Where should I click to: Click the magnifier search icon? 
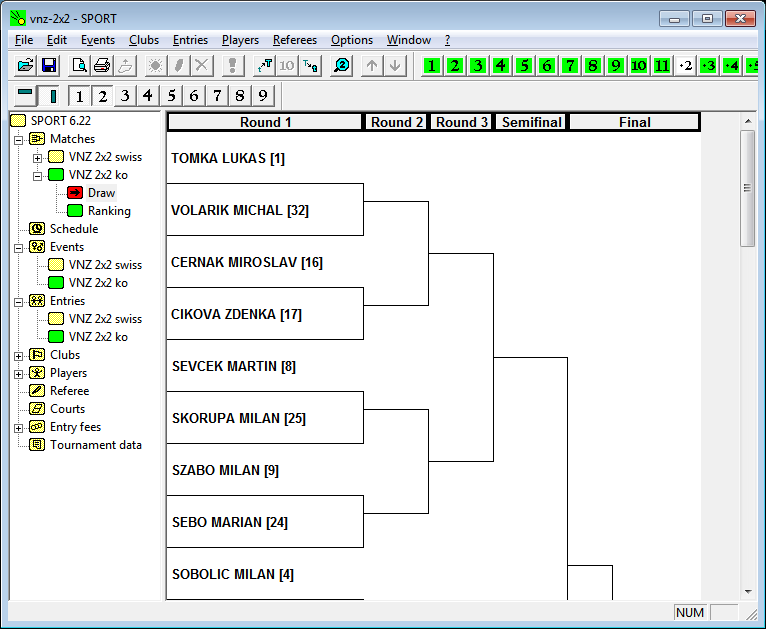(342, 66)
